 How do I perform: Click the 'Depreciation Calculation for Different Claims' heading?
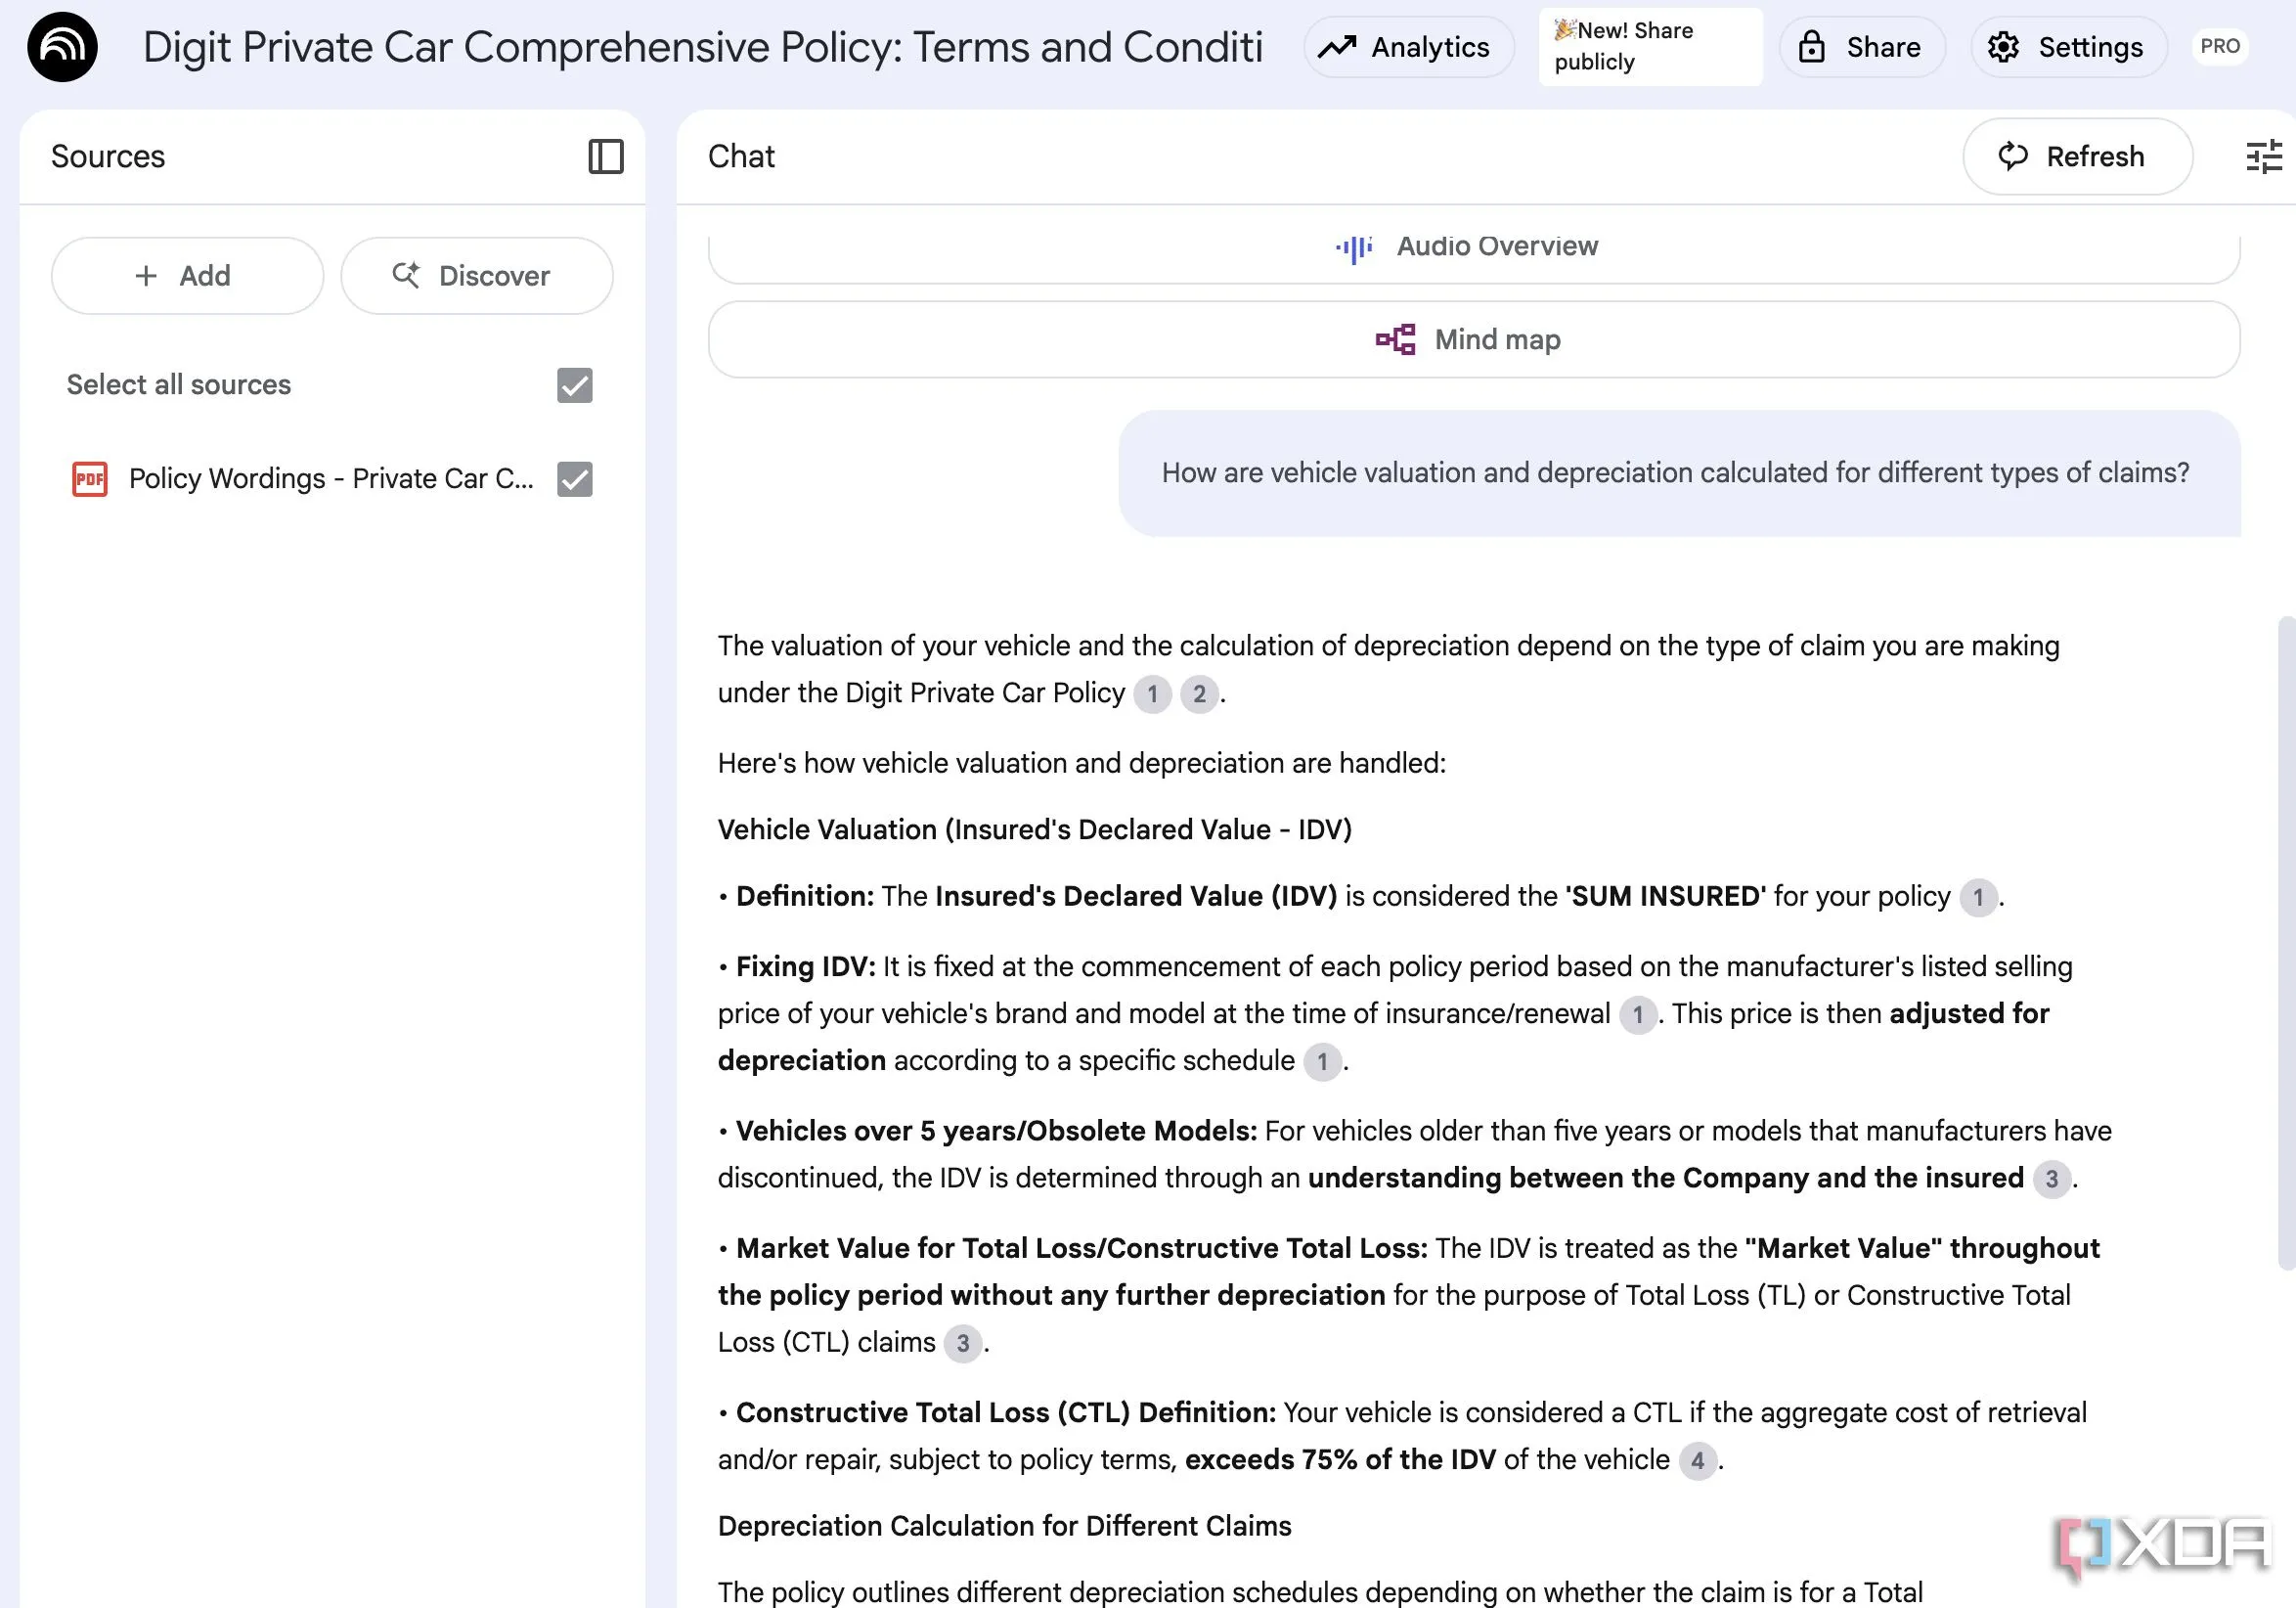1004,1526
